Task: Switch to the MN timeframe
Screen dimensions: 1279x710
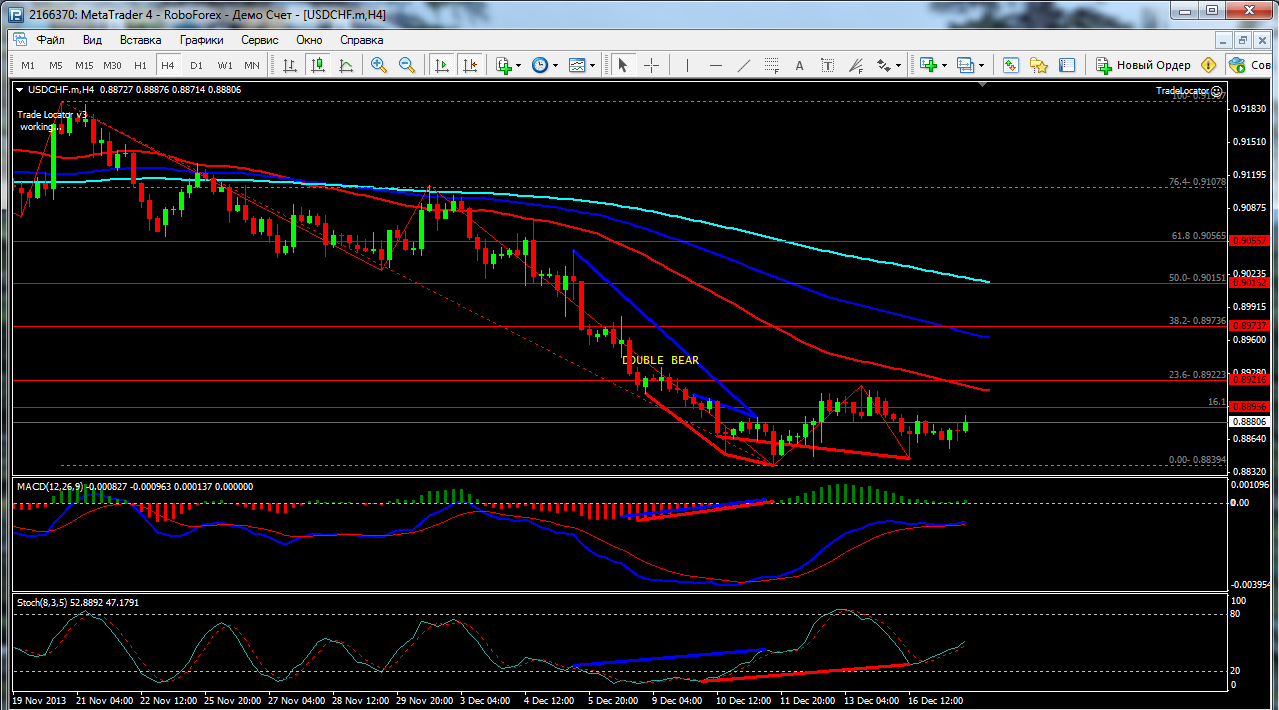Action: [x=252, y=65]
